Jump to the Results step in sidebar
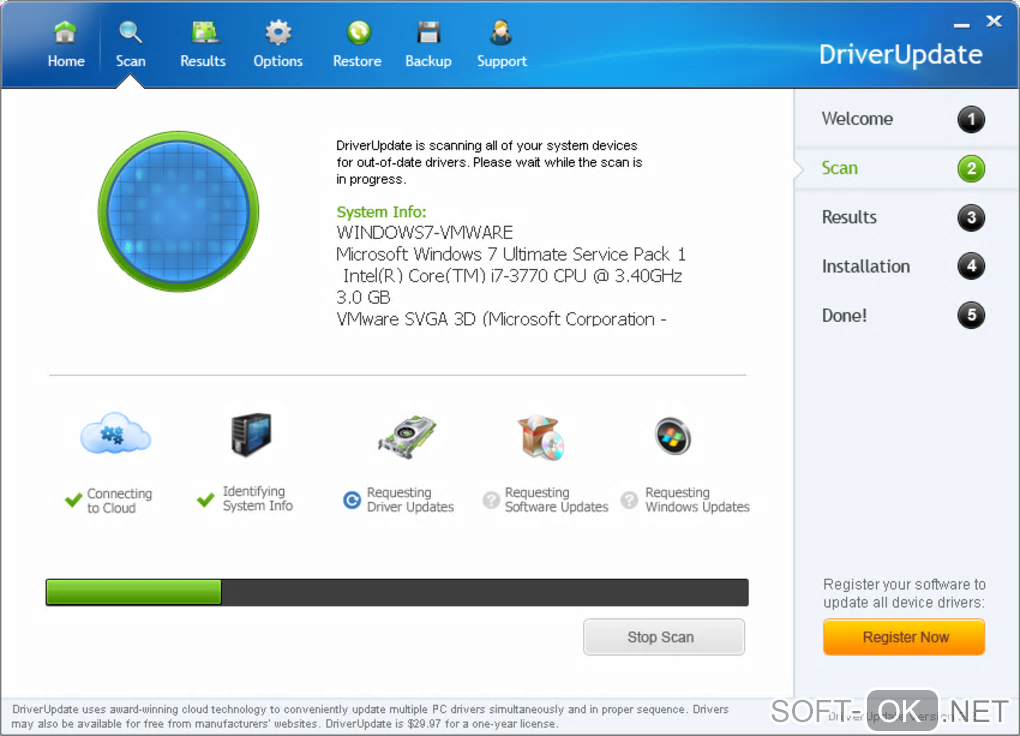This screenshot has width=1020, height=736. 849,217
